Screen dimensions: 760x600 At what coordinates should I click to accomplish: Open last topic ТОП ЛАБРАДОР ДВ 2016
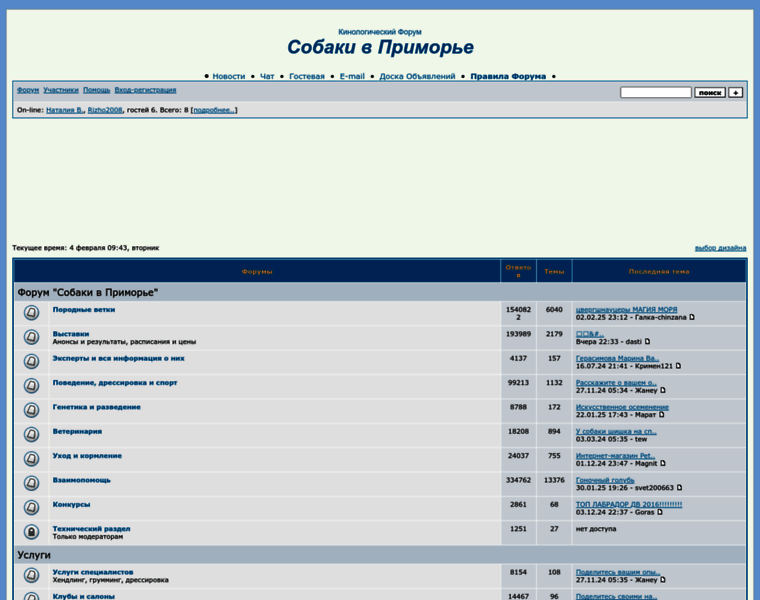628,504
